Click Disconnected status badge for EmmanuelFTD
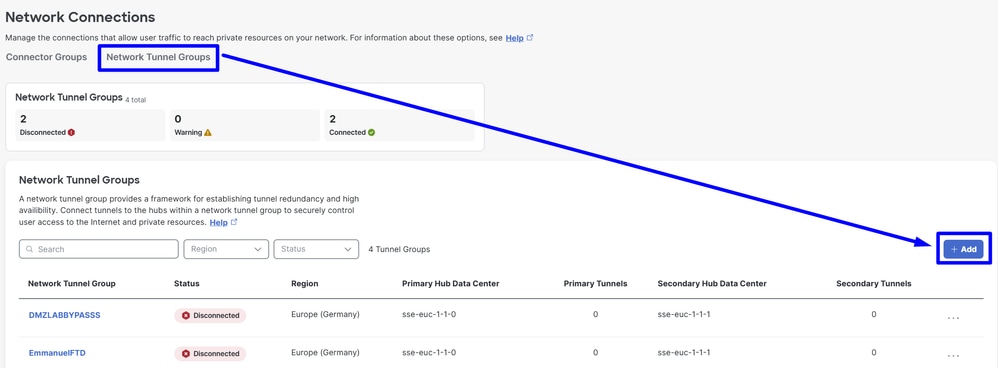The image size is (998, 368). click(x=210, y=354)
